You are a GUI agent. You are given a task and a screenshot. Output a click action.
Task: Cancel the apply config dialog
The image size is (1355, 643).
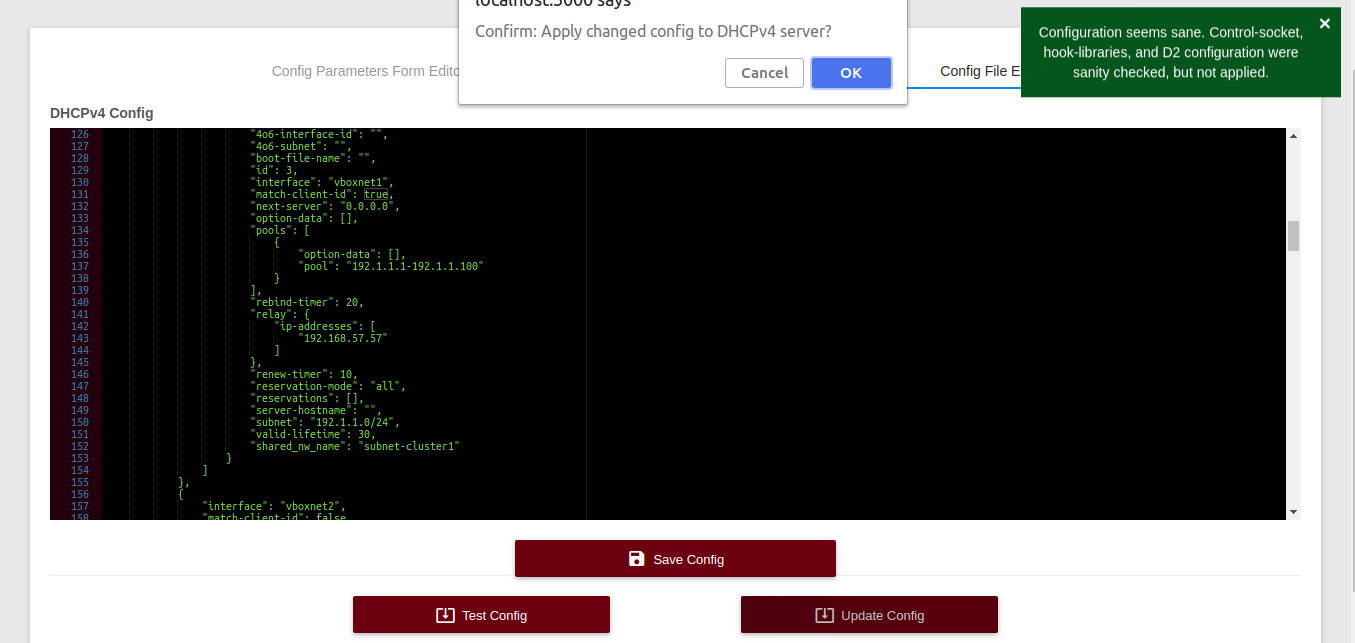coord(765,72)
